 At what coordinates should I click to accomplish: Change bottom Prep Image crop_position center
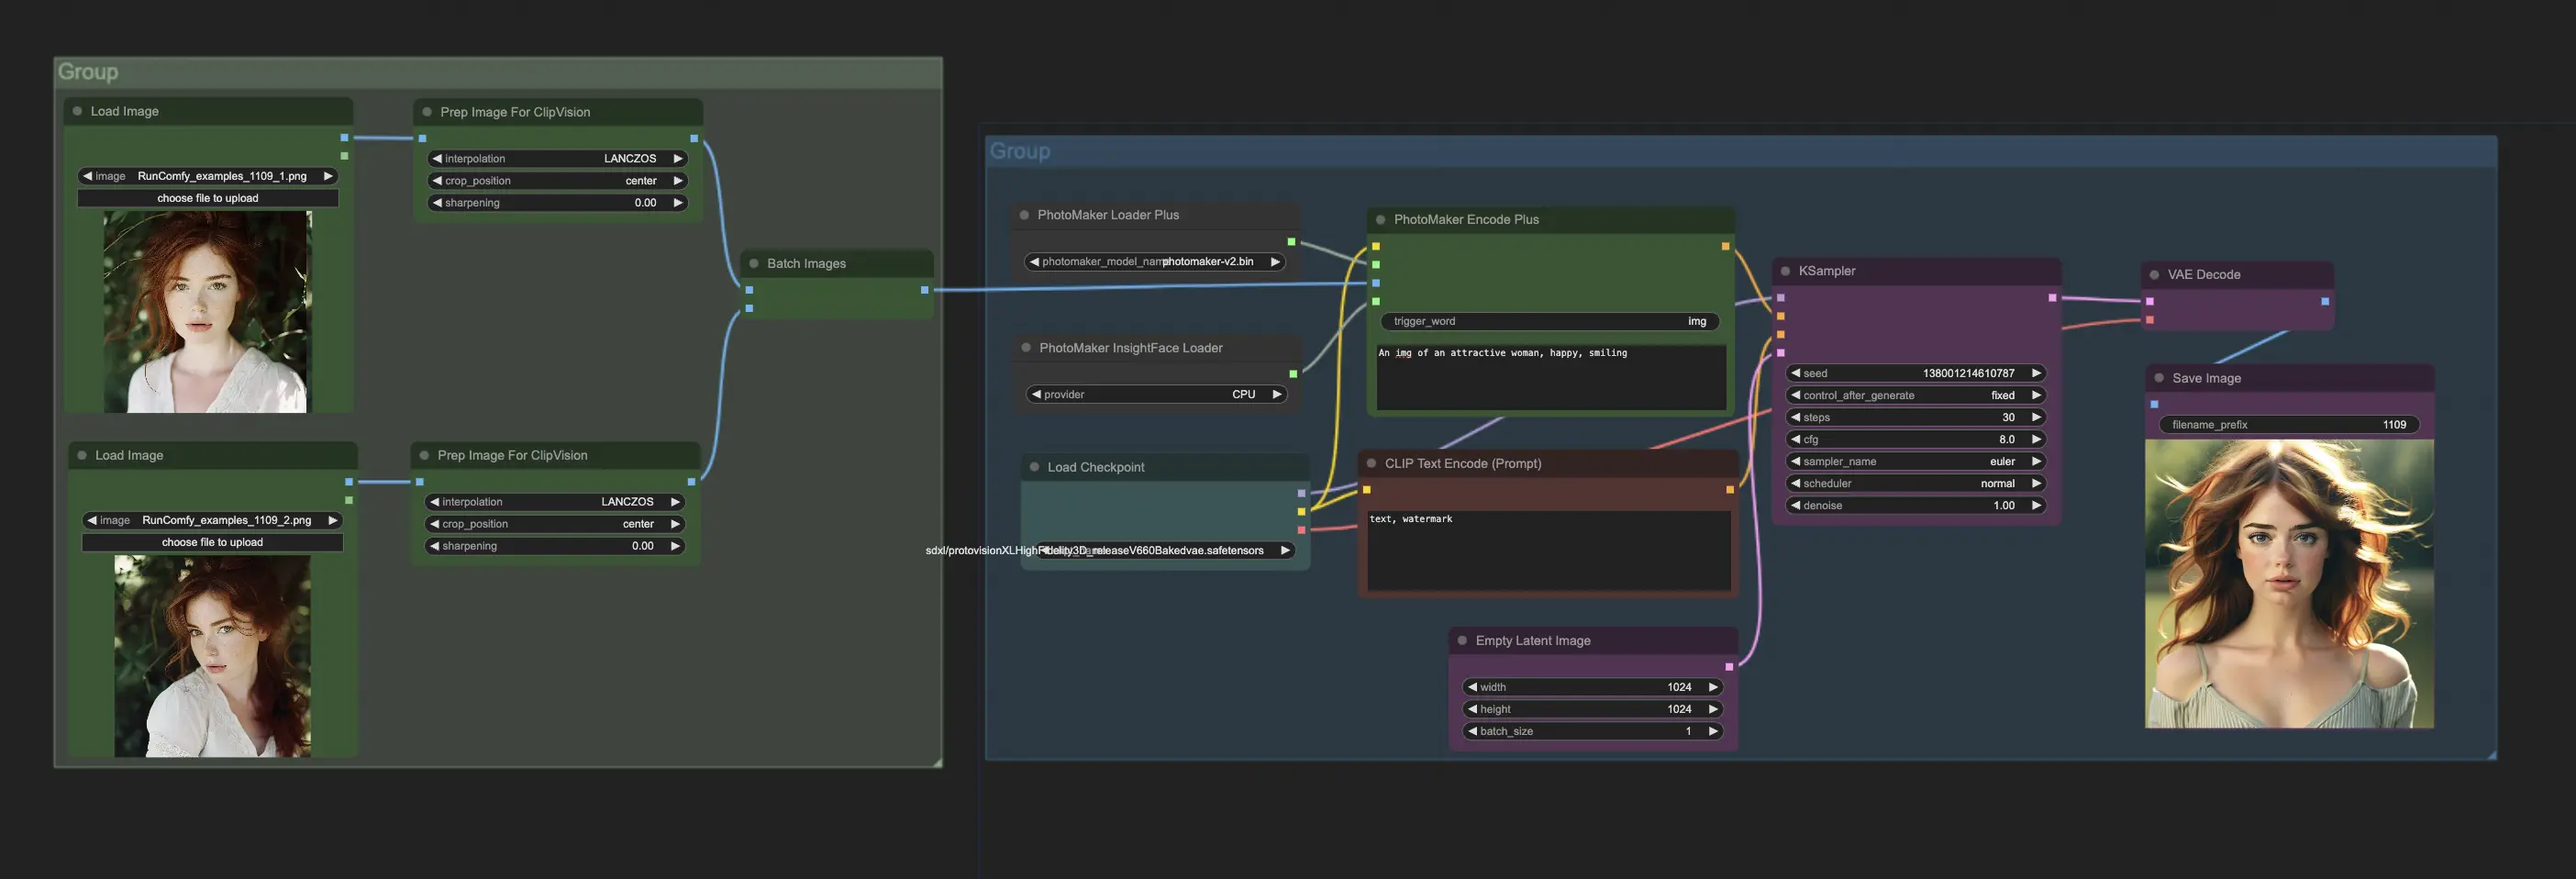[555, 524]
